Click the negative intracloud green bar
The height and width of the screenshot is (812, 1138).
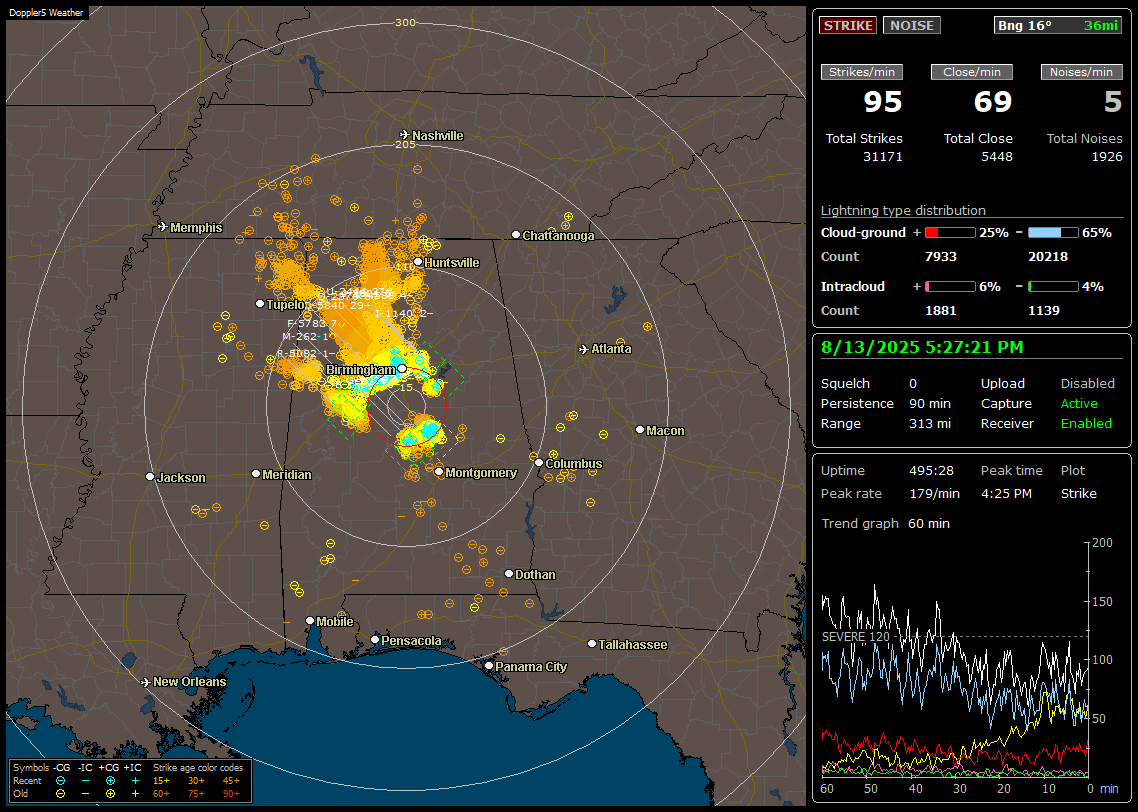pos(1053,287)
